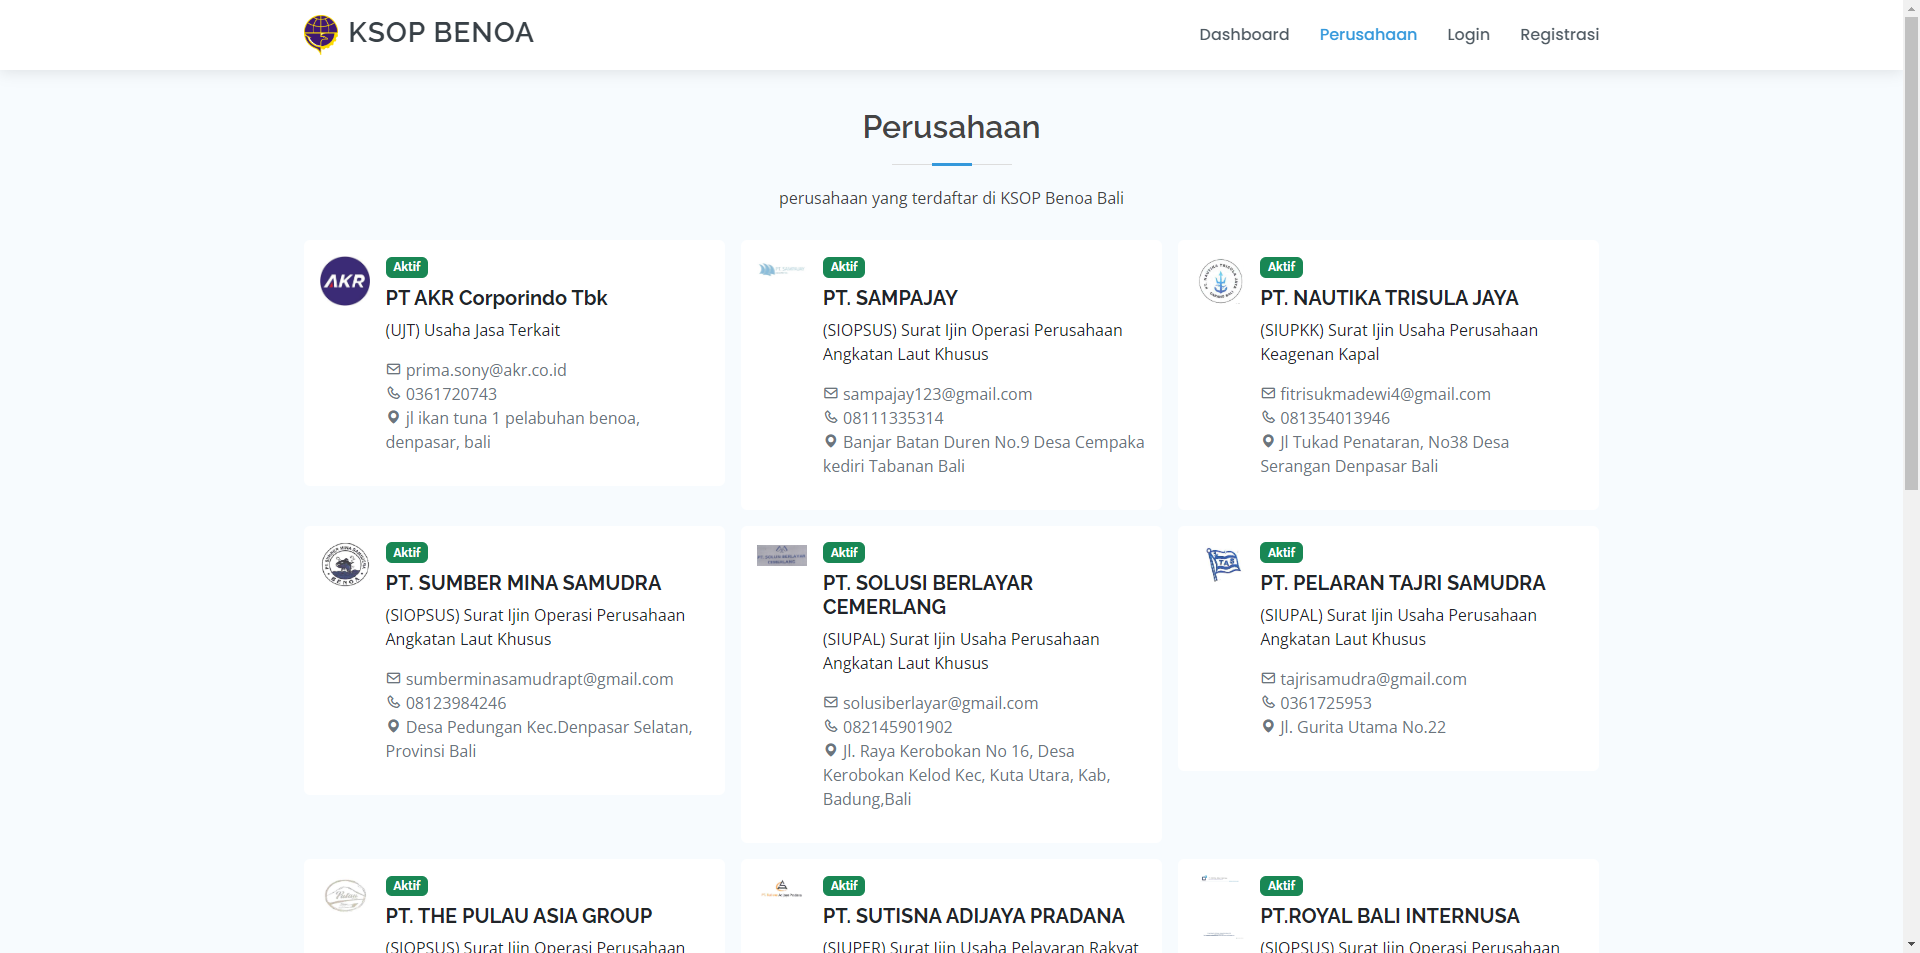The height and width of the screenshot is (953, 1920).
Task: Switch to the Perusahaan page
Action: [x=1368, y=34]
